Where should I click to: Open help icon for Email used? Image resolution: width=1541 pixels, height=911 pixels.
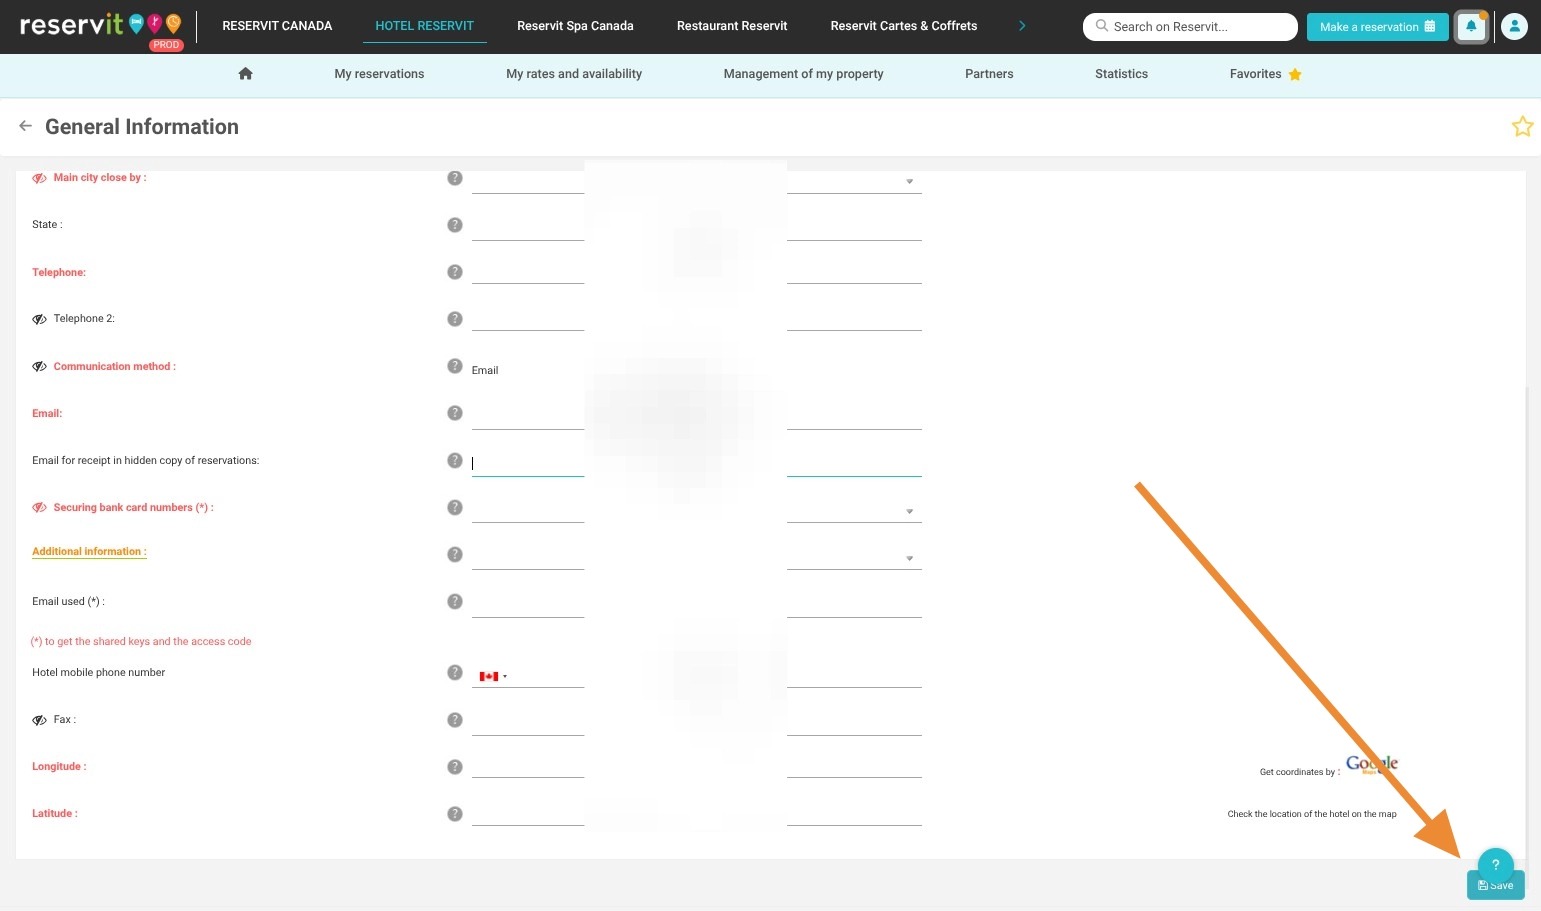pos(455,602)
